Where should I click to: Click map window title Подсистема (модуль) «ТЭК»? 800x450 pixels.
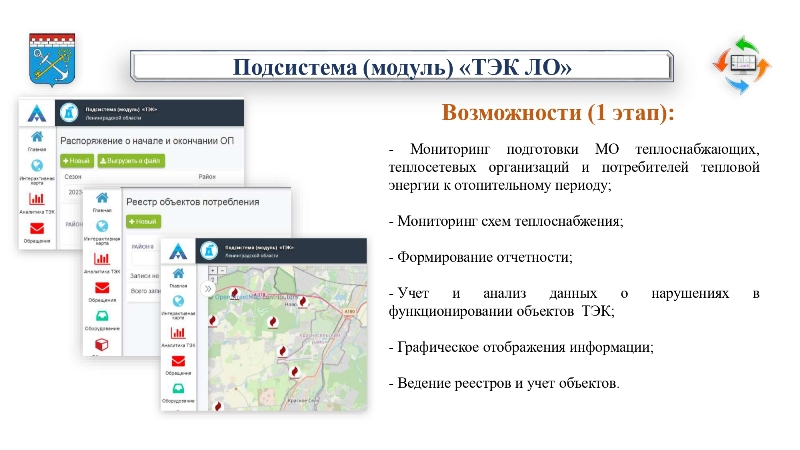(x=259, y=247)
